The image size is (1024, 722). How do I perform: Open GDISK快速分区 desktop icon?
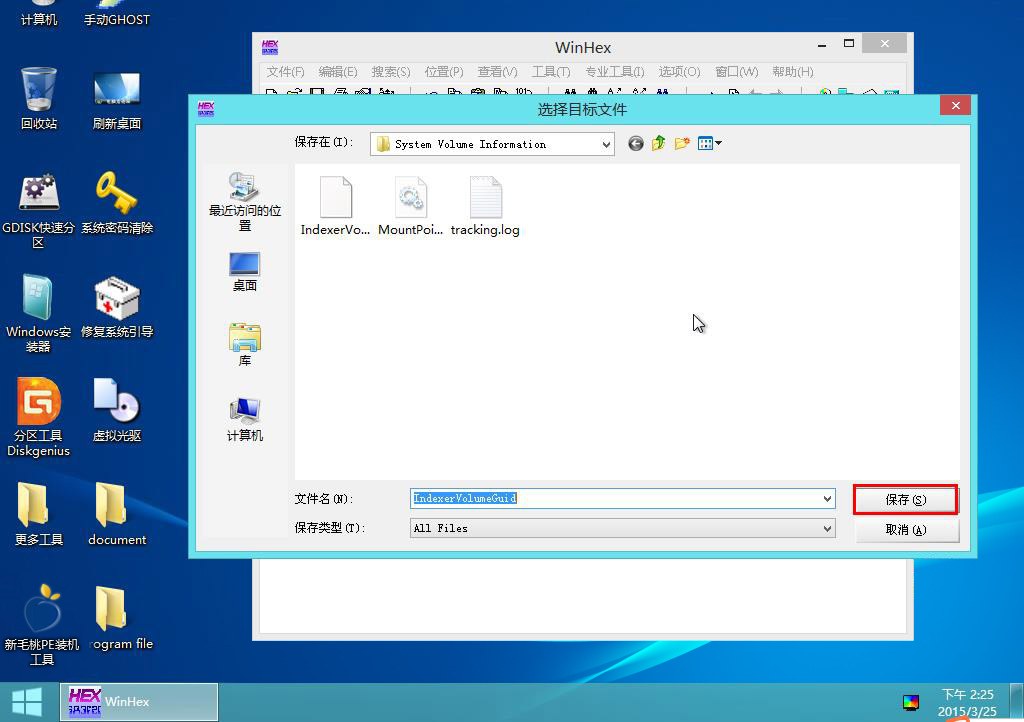(39, 210)
